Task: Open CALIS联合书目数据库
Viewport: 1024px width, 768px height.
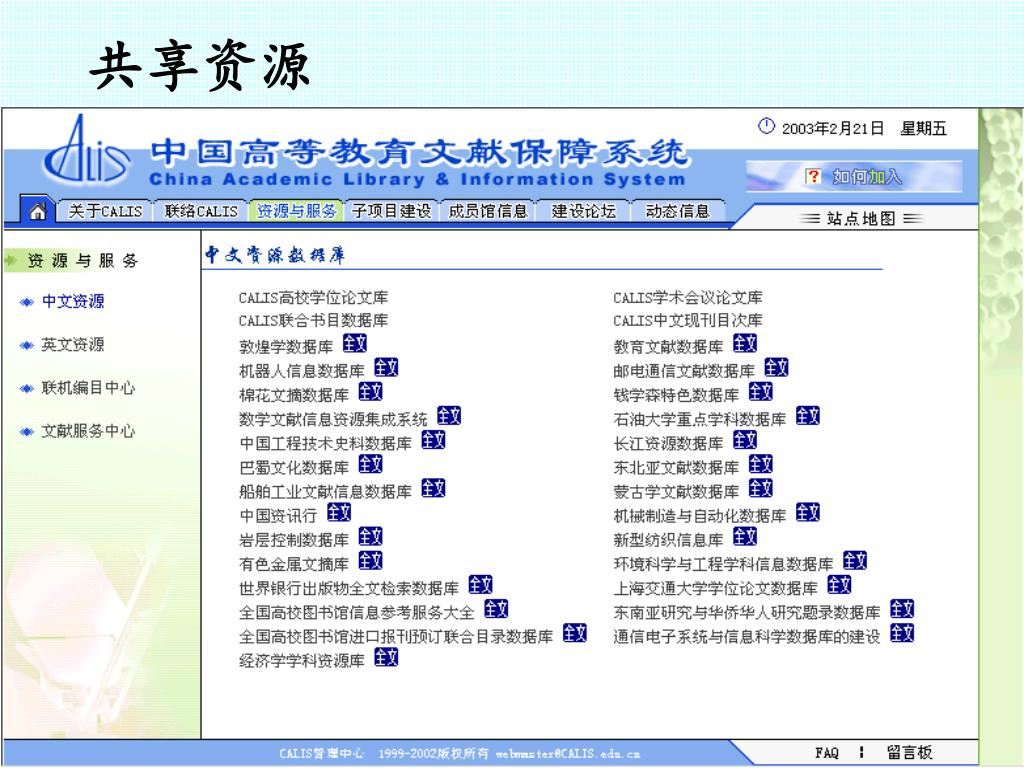Action: [313, 321]
